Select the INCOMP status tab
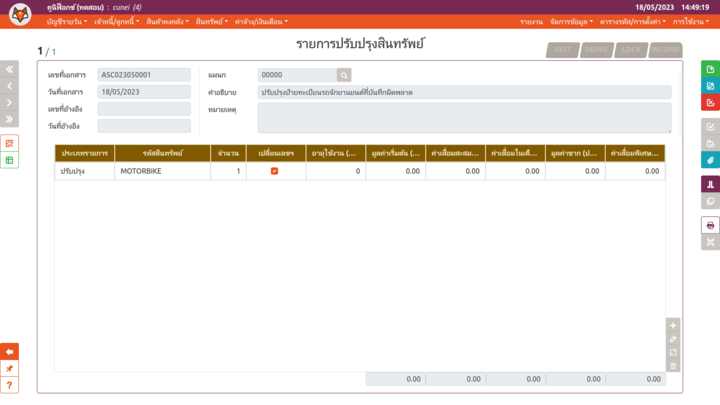Image resolution: width=720 pixels, height=405 pixels. pos(665,50)
